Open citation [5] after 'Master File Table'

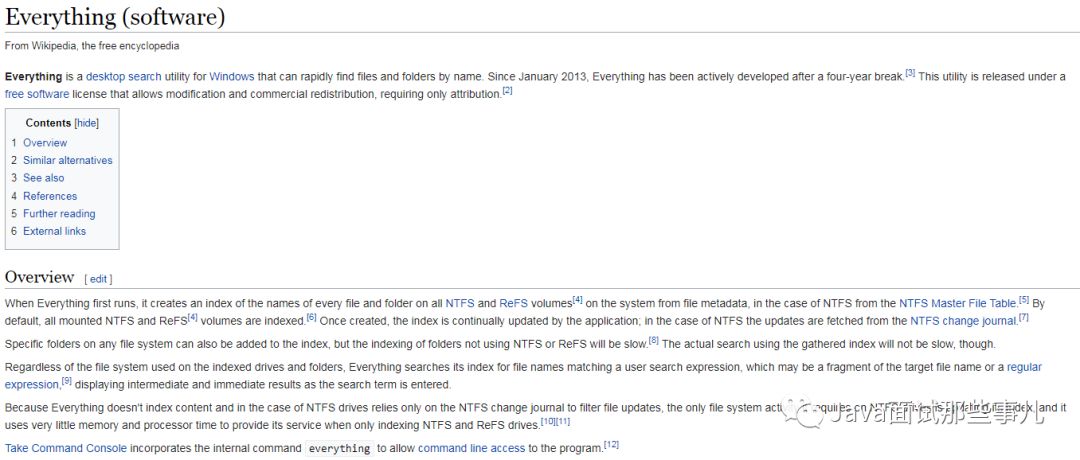[x=1024, y=299]
